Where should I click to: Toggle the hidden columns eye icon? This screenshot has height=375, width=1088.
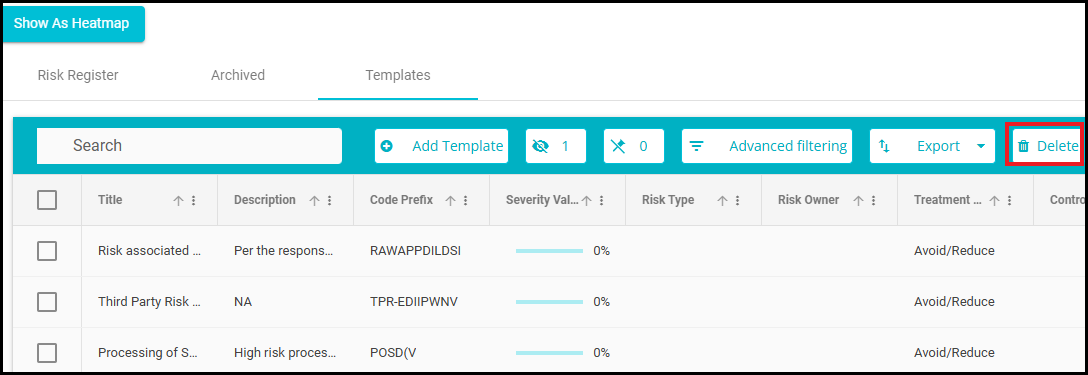pyautogui.click(x=540, y=147)
